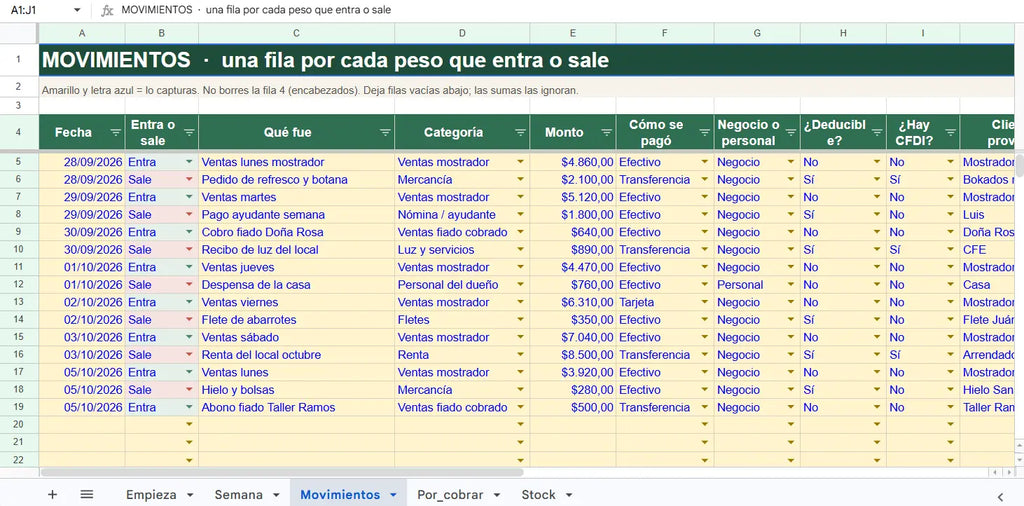Open the Stock tab menu arrow
The width and height of the screenshot is (1024, 506).
click(569, 495)
